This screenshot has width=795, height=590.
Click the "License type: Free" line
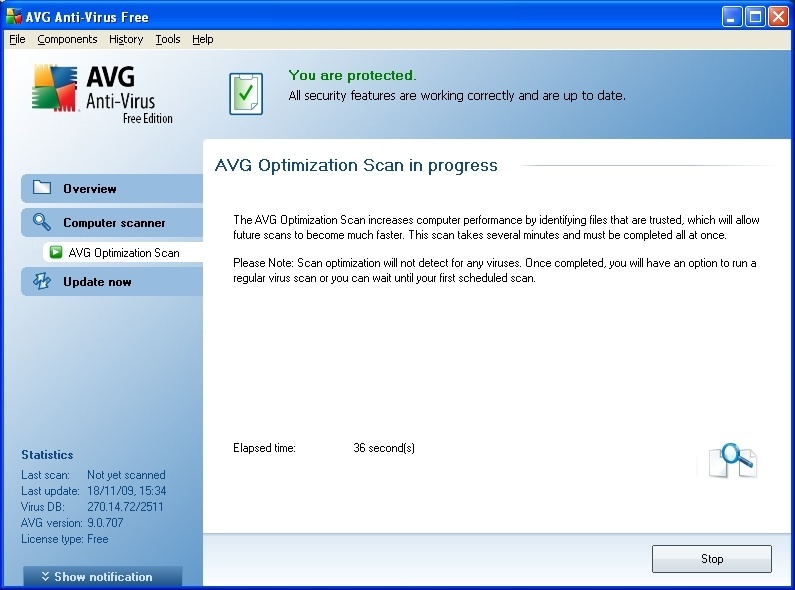click(x=64, y=539)
